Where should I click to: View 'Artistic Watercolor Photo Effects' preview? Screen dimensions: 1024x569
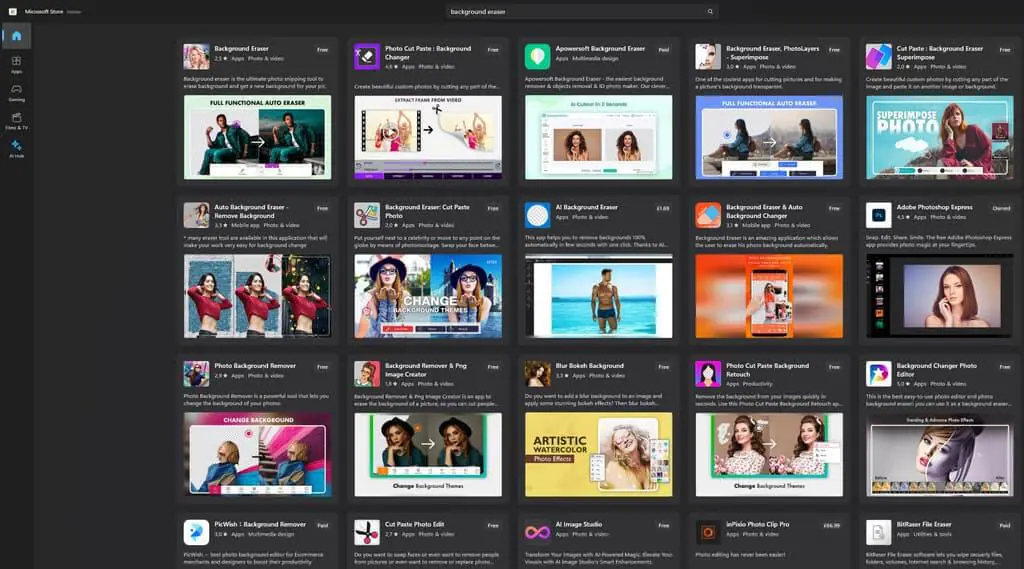click(598, 455)
